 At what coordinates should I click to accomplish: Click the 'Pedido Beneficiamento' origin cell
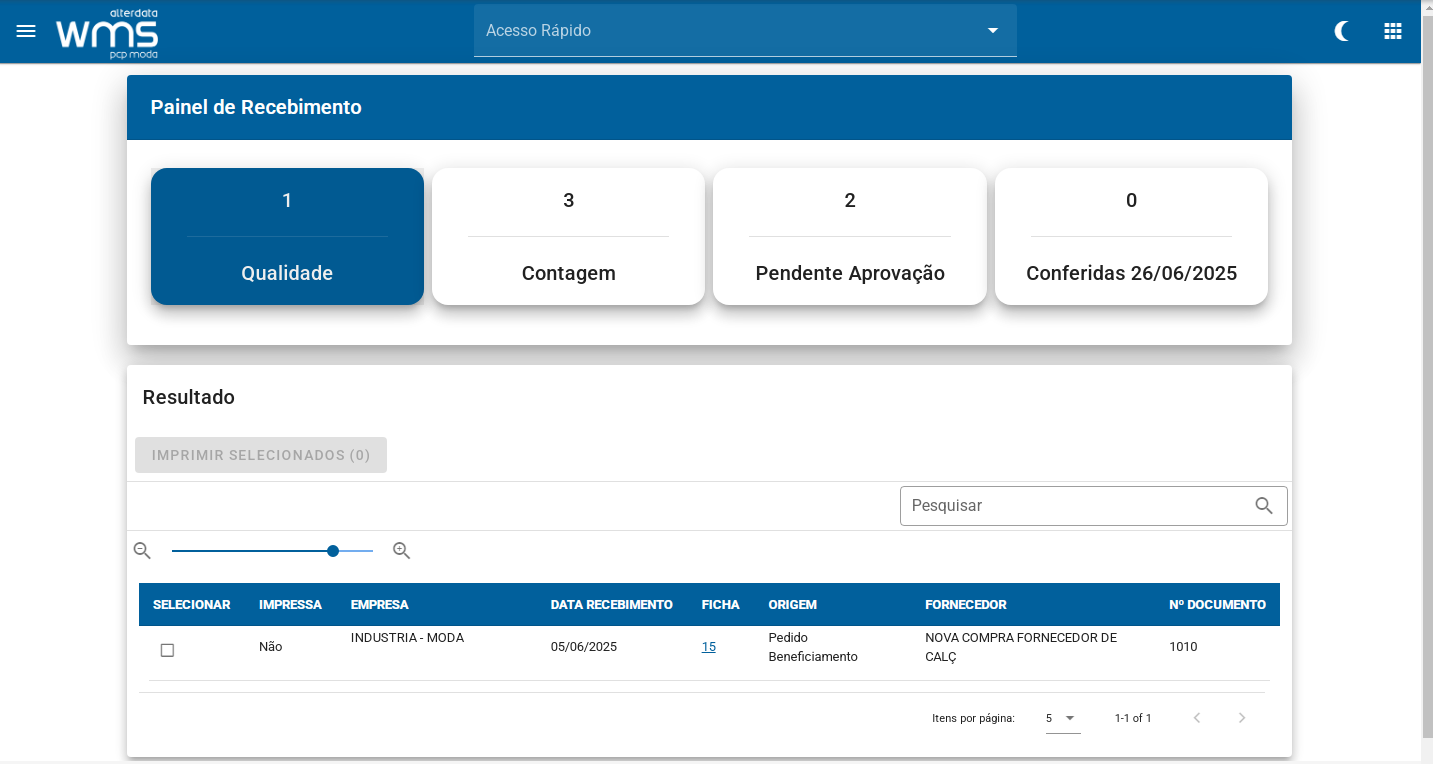tap(813, 647)
